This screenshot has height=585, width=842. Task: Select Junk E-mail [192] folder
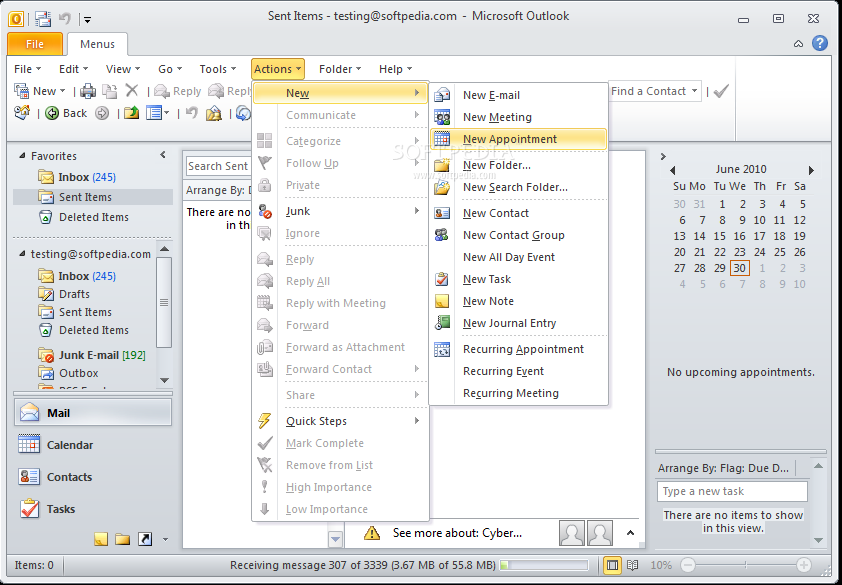click(92, 355)
